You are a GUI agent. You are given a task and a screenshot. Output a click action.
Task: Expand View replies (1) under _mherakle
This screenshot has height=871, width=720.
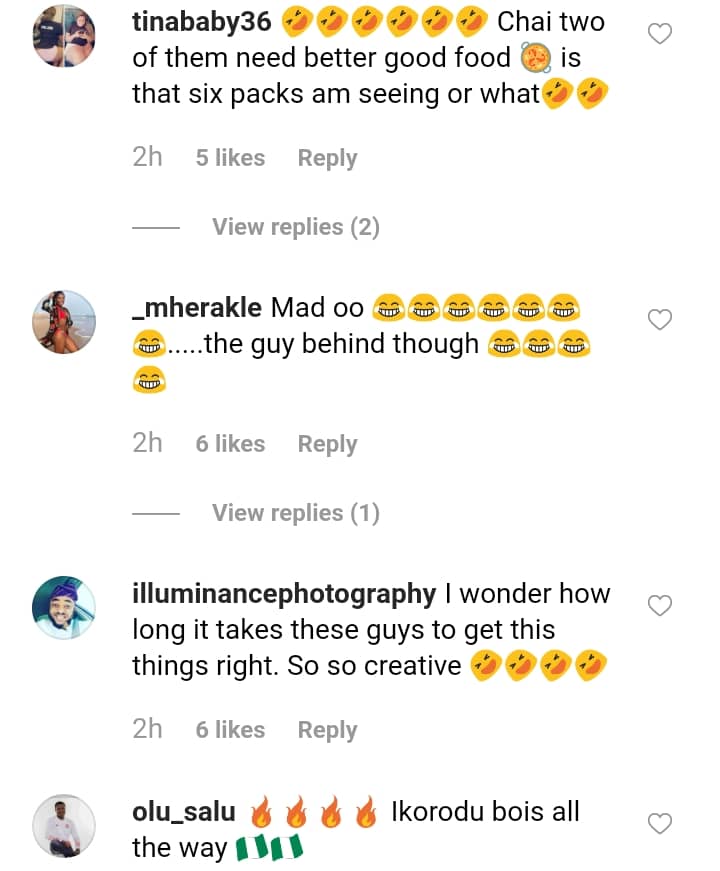(295, 513)
